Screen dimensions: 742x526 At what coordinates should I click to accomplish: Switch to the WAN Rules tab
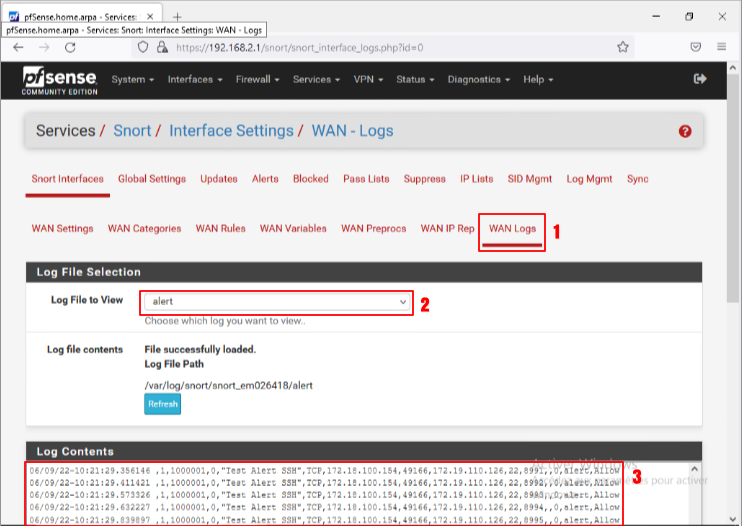pos(220,228)
